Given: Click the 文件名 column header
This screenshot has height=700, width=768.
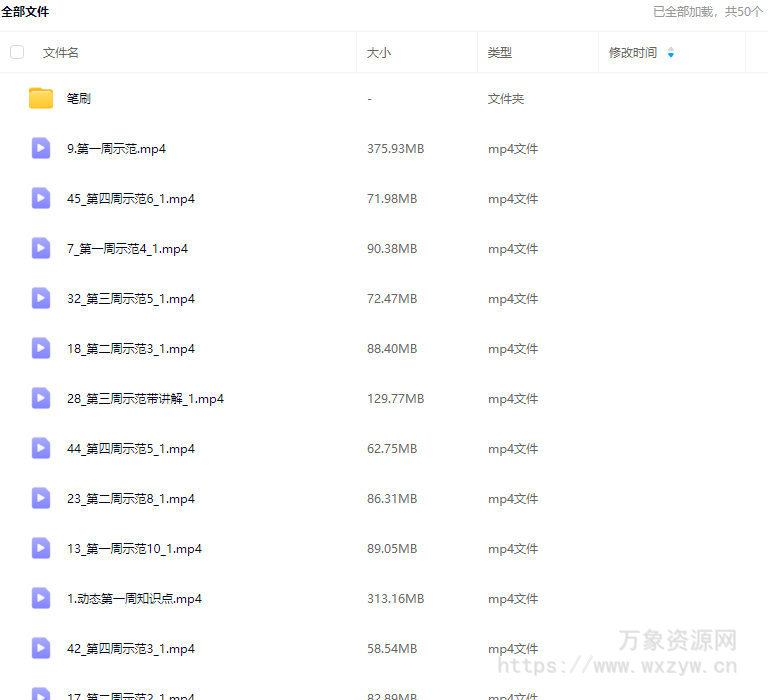Looking at the screenshot, I should [60, 52].
